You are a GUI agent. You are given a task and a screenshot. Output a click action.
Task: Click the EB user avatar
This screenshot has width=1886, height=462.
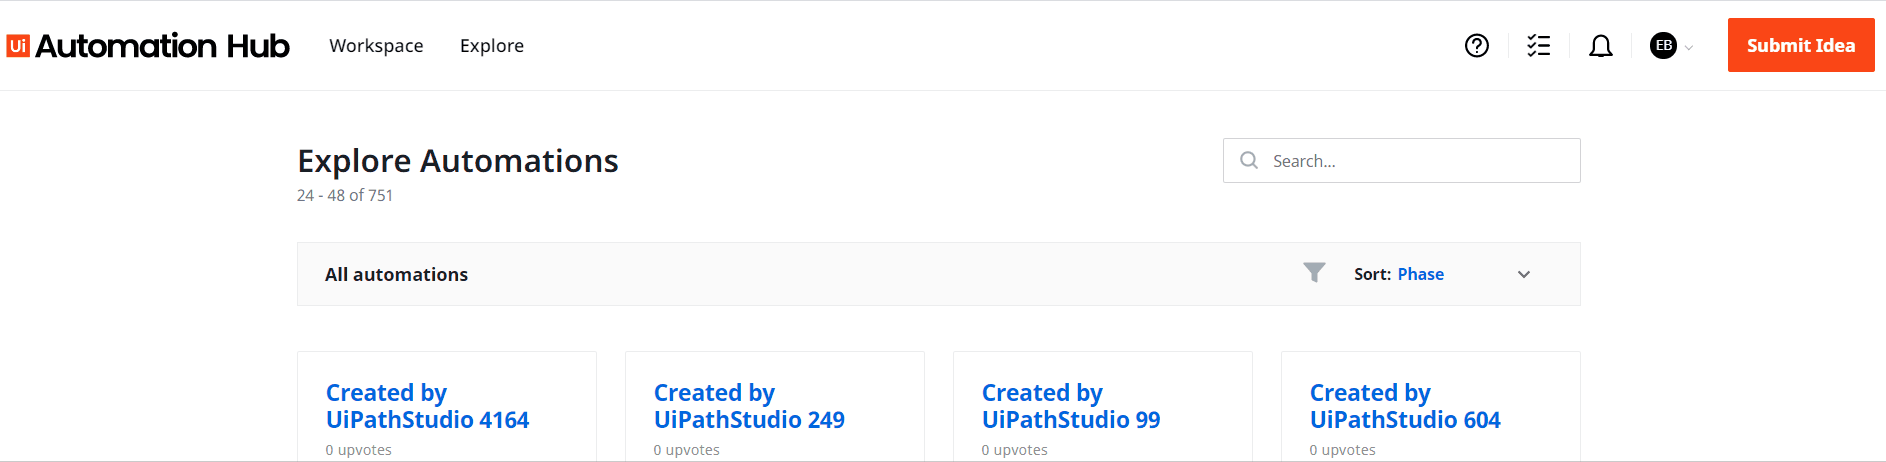pyautogui.click(x=1663, y=46)
